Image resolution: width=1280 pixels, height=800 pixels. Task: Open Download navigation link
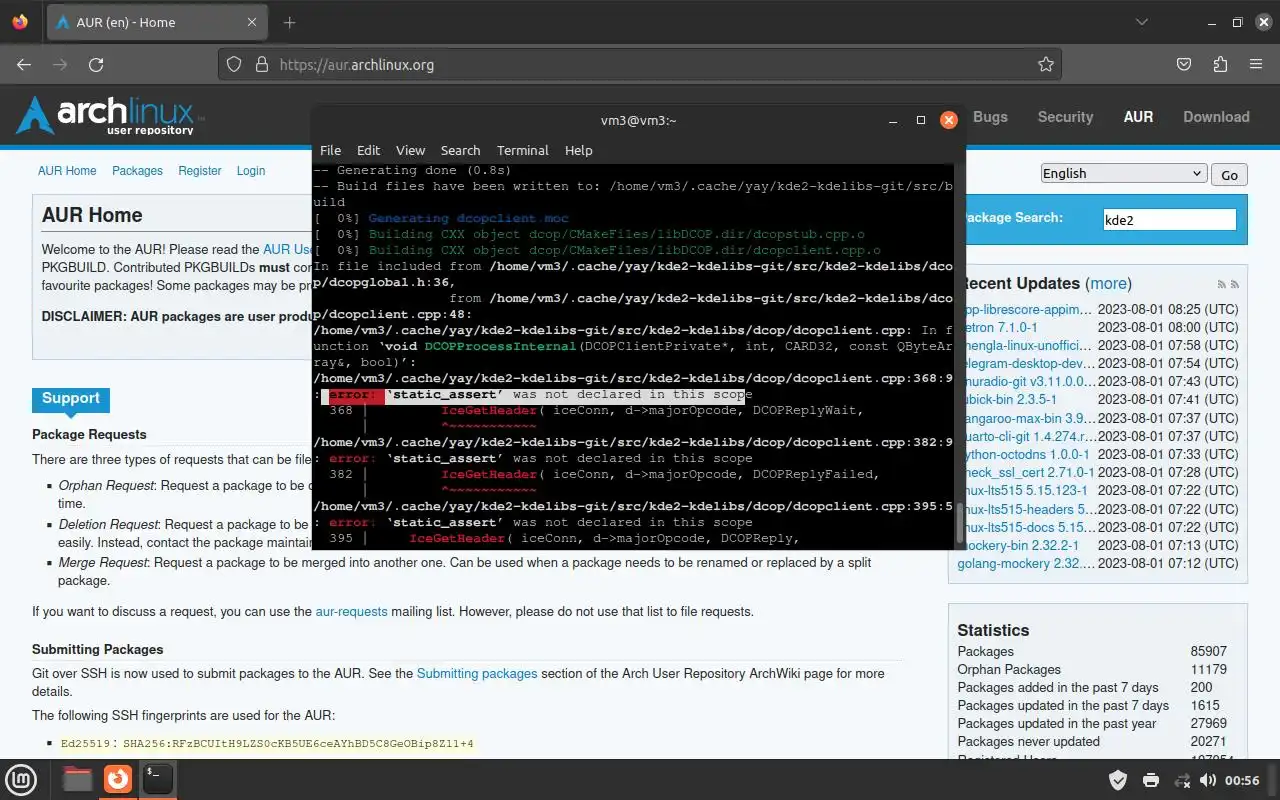(x=1216, y=117)
